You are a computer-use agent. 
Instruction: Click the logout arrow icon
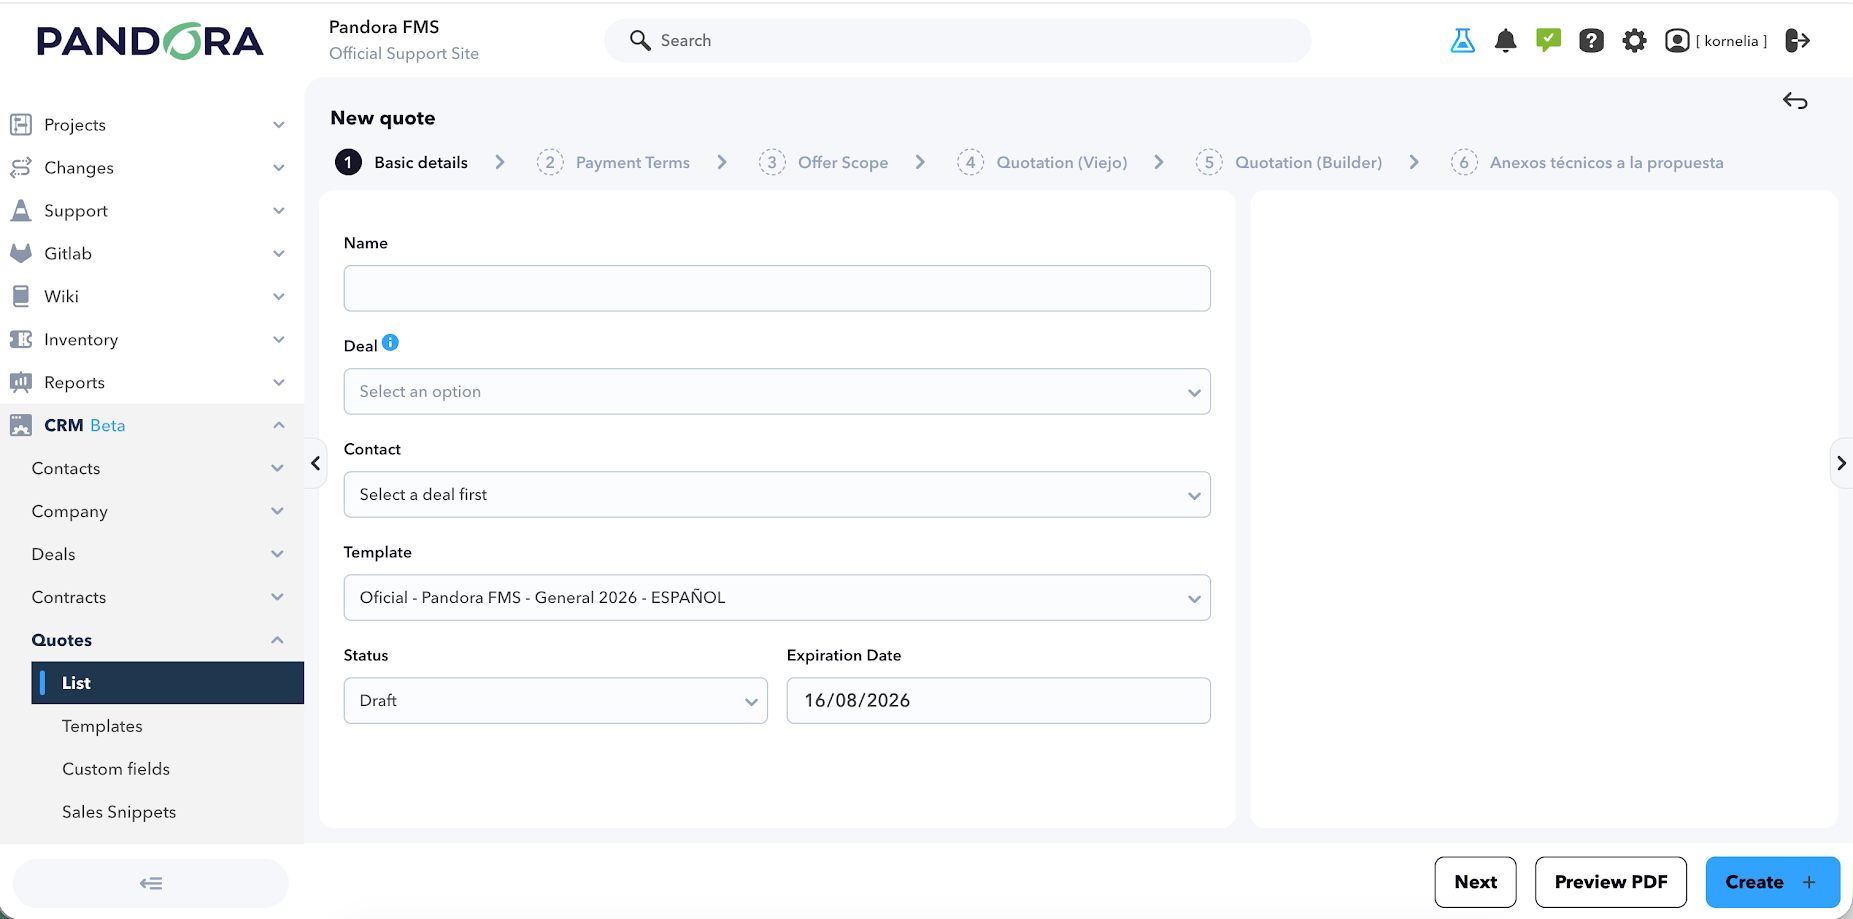pos(1798,41)
